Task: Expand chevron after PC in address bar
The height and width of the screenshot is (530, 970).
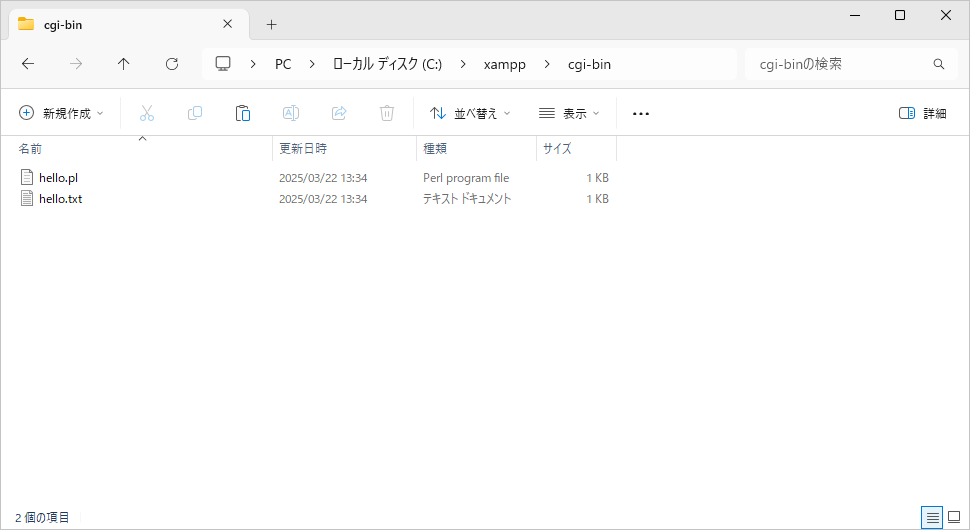Action: point(312,64)
